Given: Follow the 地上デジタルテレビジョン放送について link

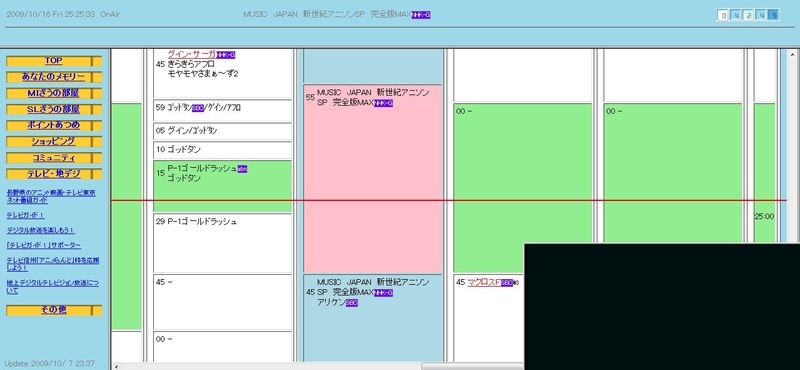Looking at the screenshot, I should pos(52,287).
